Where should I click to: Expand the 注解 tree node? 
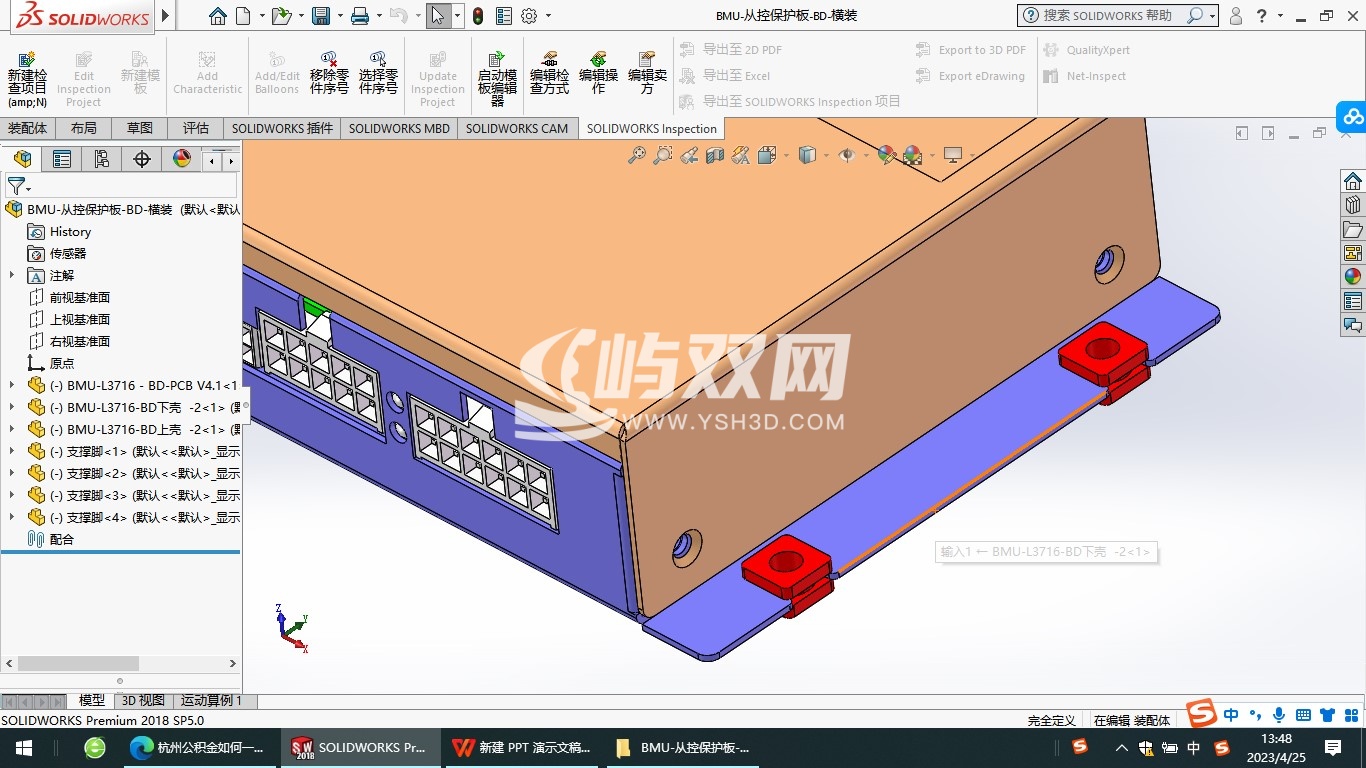point(12,275)
